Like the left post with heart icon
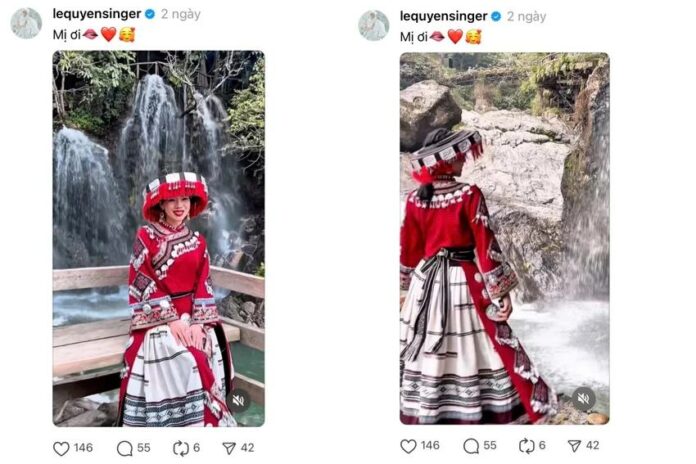Viewport: 696px width, 464px height. click(x=61, y=448)
